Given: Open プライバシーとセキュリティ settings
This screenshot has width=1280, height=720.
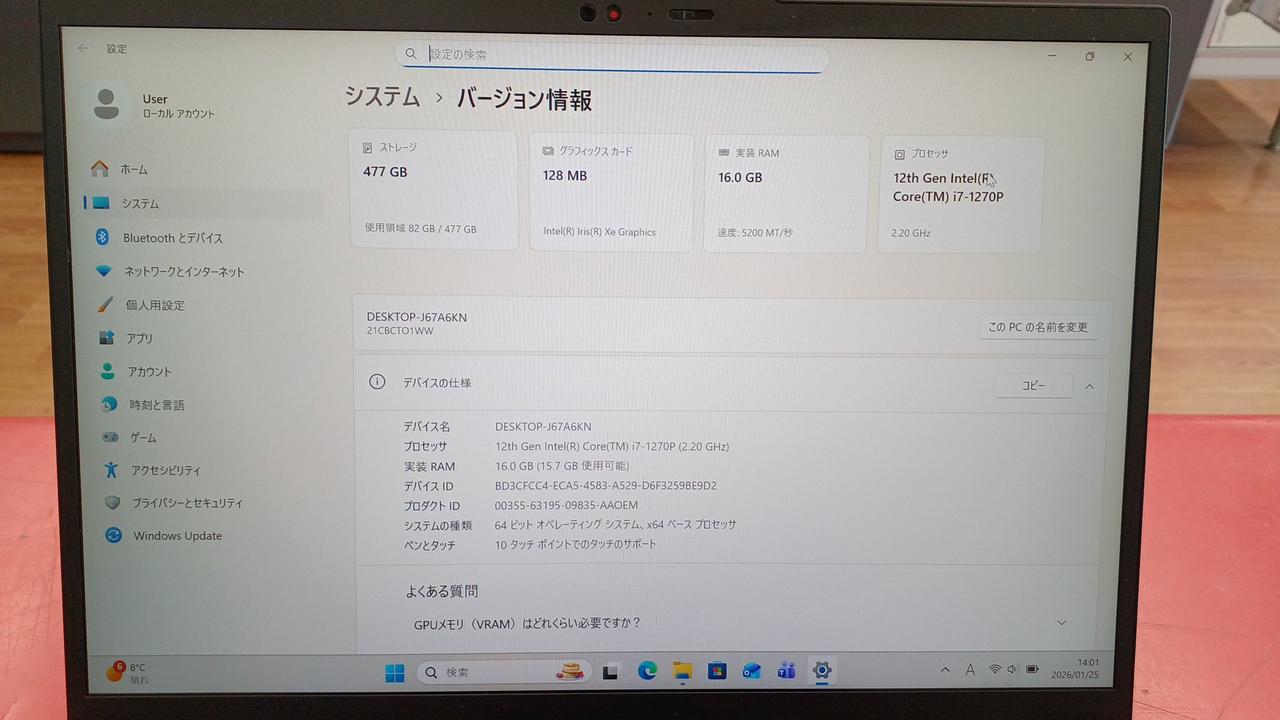Looking at the screenshot, I should pyautogui.click(x=187, y=503).
